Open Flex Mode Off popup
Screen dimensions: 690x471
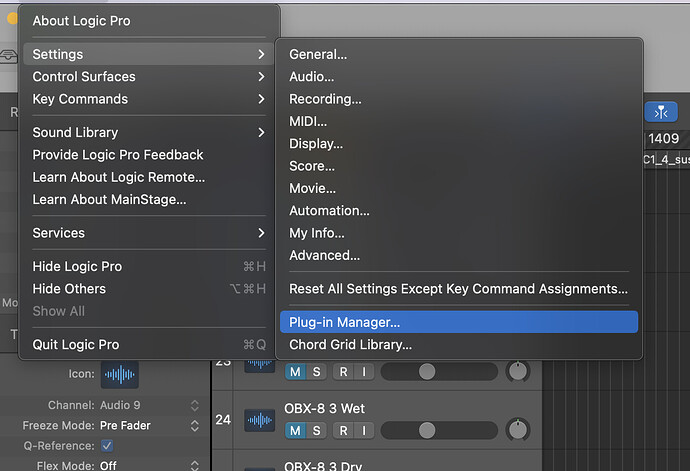coord(150,465)
